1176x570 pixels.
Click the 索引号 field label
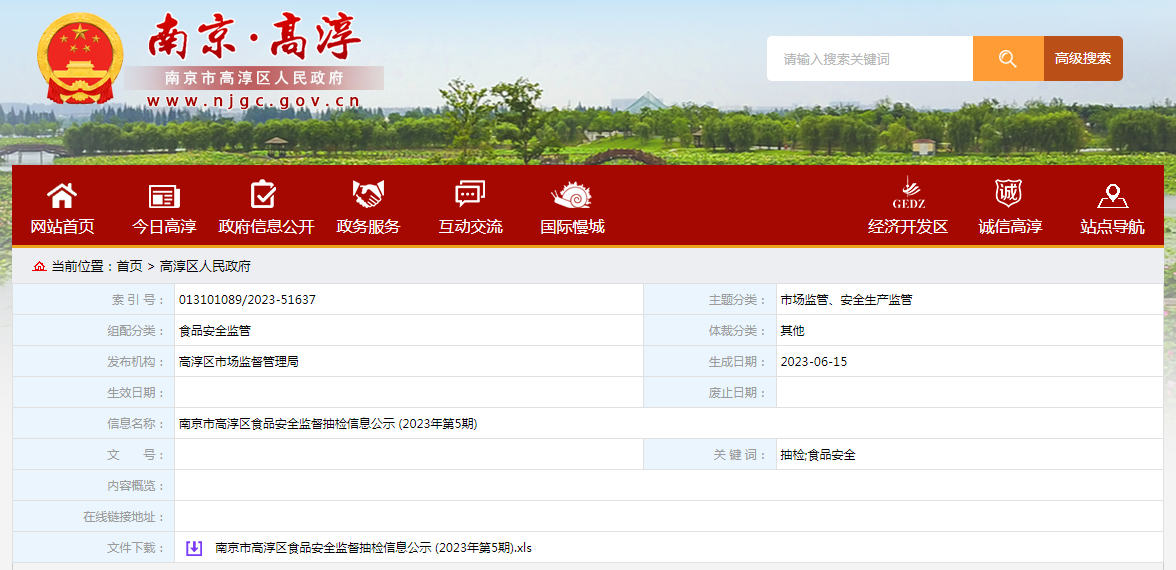[x=138, y=300]
